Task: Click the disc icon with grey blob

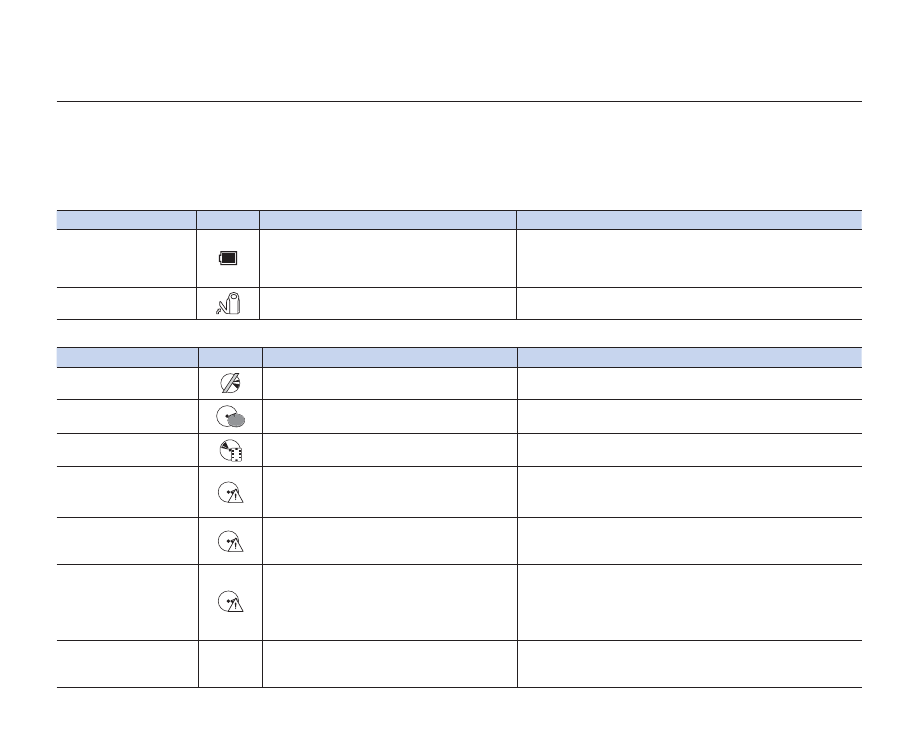Action: point(230,416)
